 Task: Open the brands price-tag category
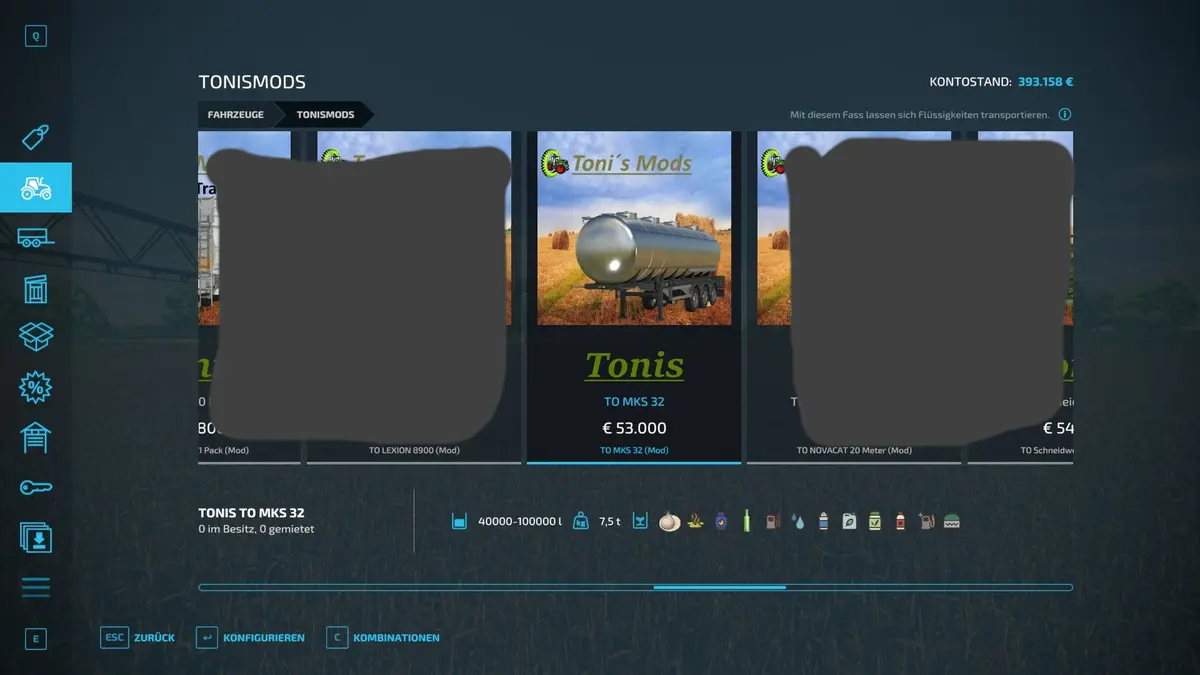36,137
